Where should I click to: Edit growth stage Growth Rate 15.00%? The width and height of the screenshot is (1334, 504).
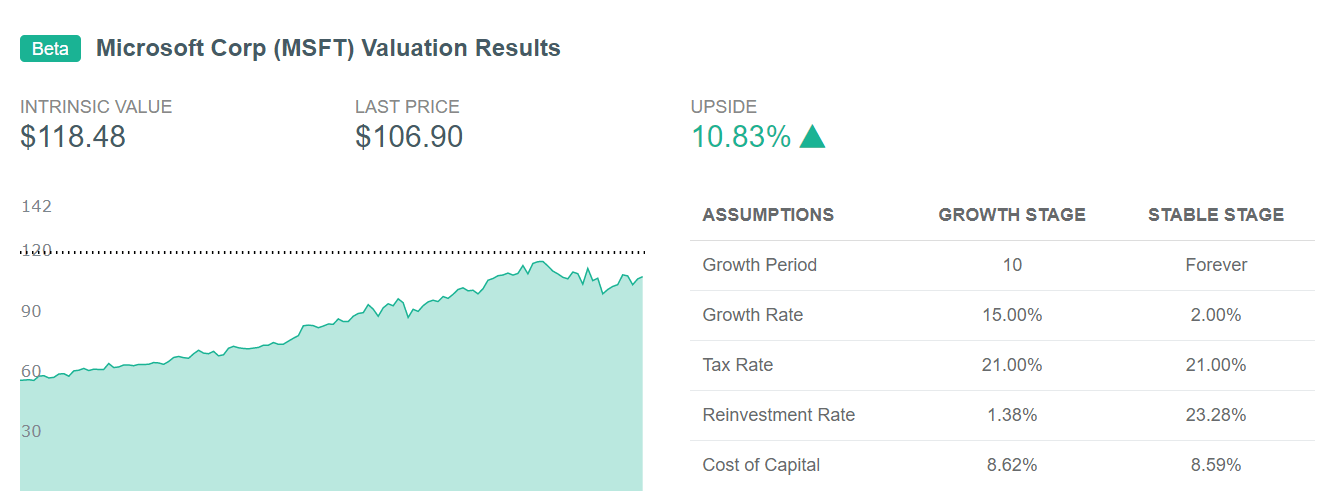click(x=1012, y=315)
